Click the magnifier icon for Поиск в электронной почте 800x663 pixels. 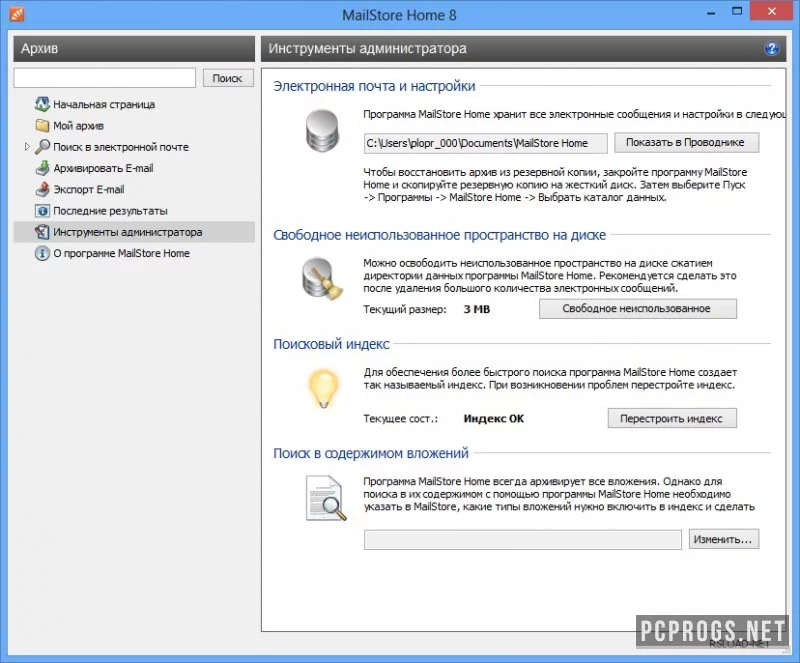(42, 147)
